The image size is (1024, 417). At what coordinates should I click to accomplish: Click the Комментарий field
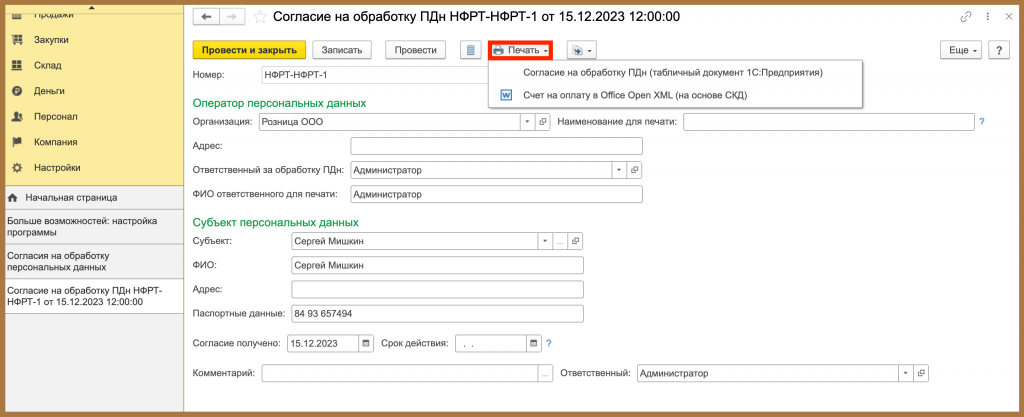coord(400,373)
